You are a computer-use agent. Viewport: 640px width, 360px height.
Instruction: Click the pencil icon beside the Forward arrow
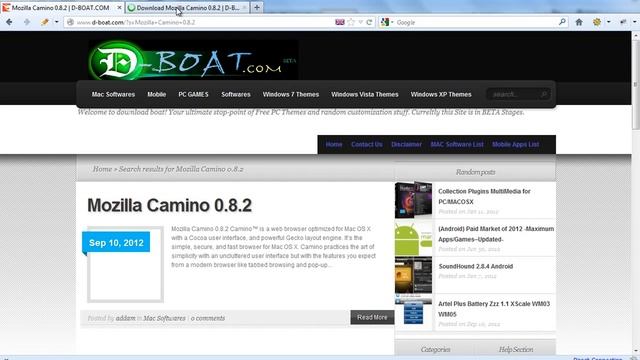tap(44, 22)
